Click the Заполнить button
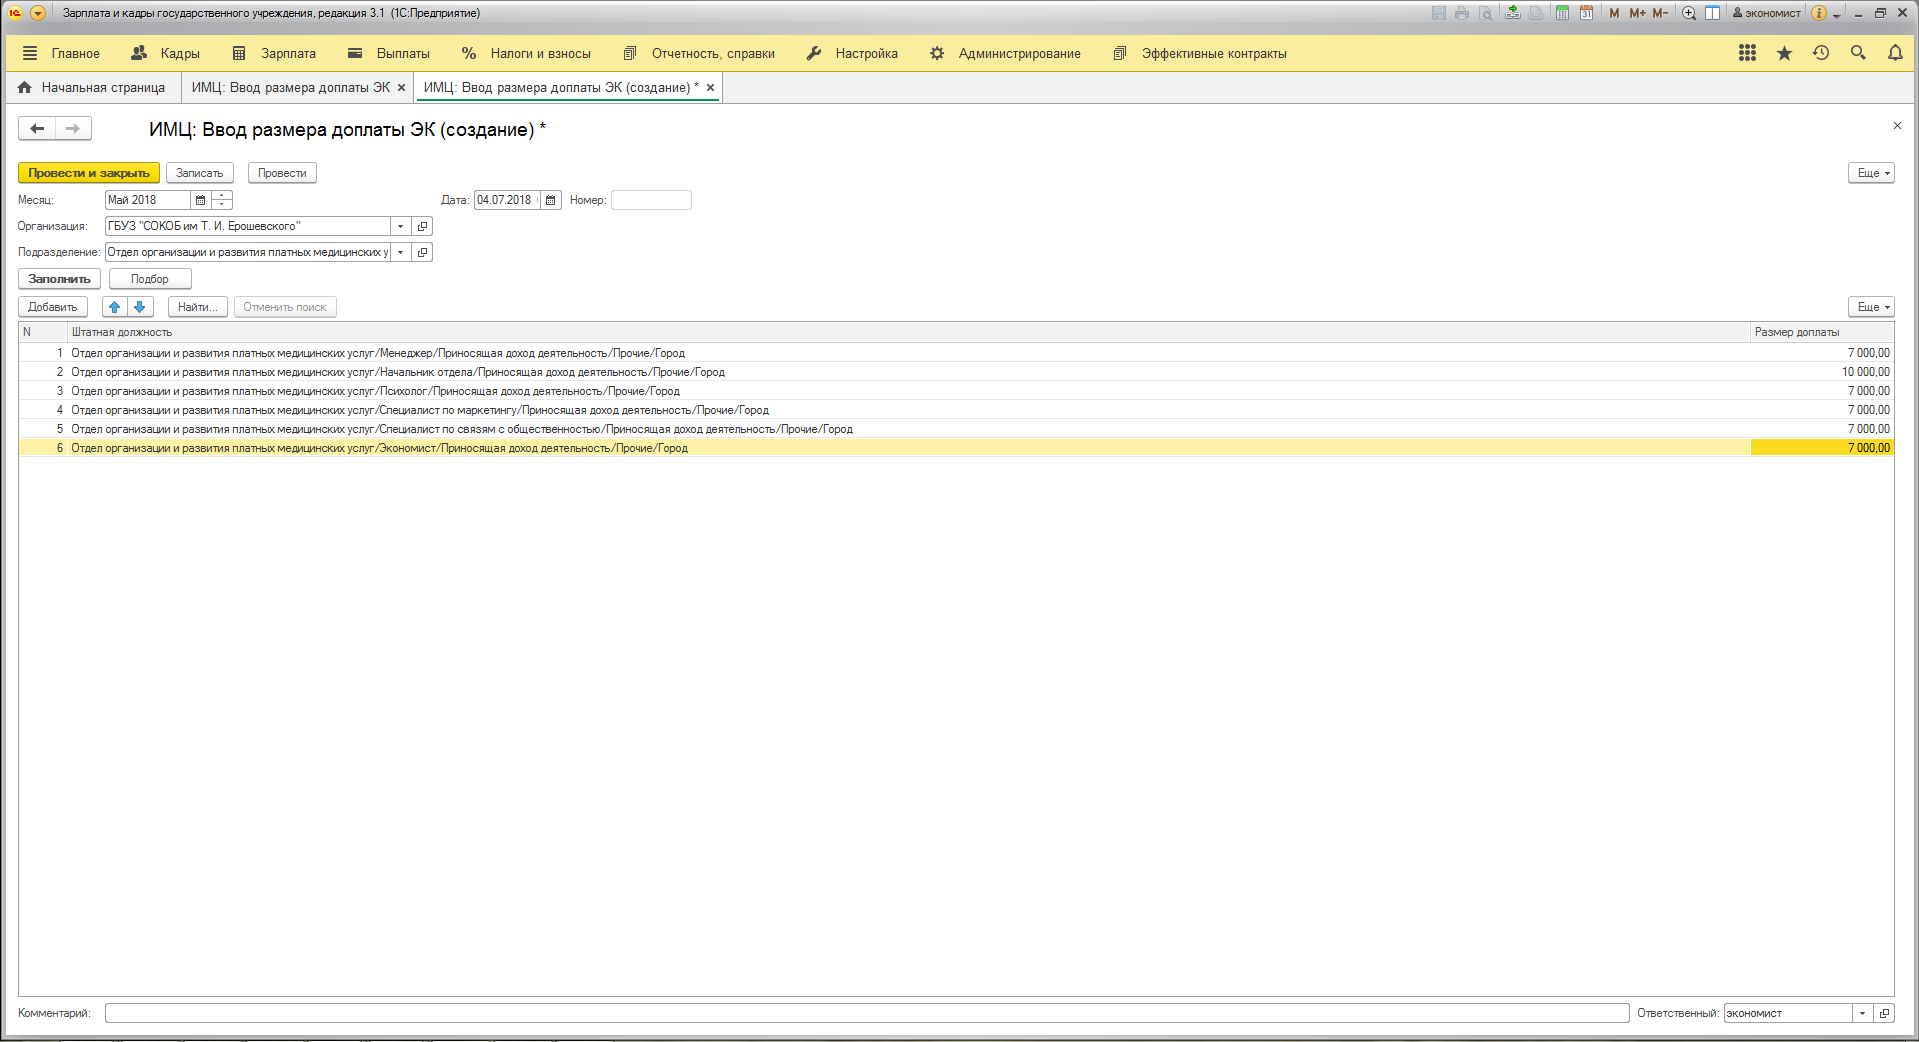Viewport: 1919px width, 1042px height. point(59,279)
